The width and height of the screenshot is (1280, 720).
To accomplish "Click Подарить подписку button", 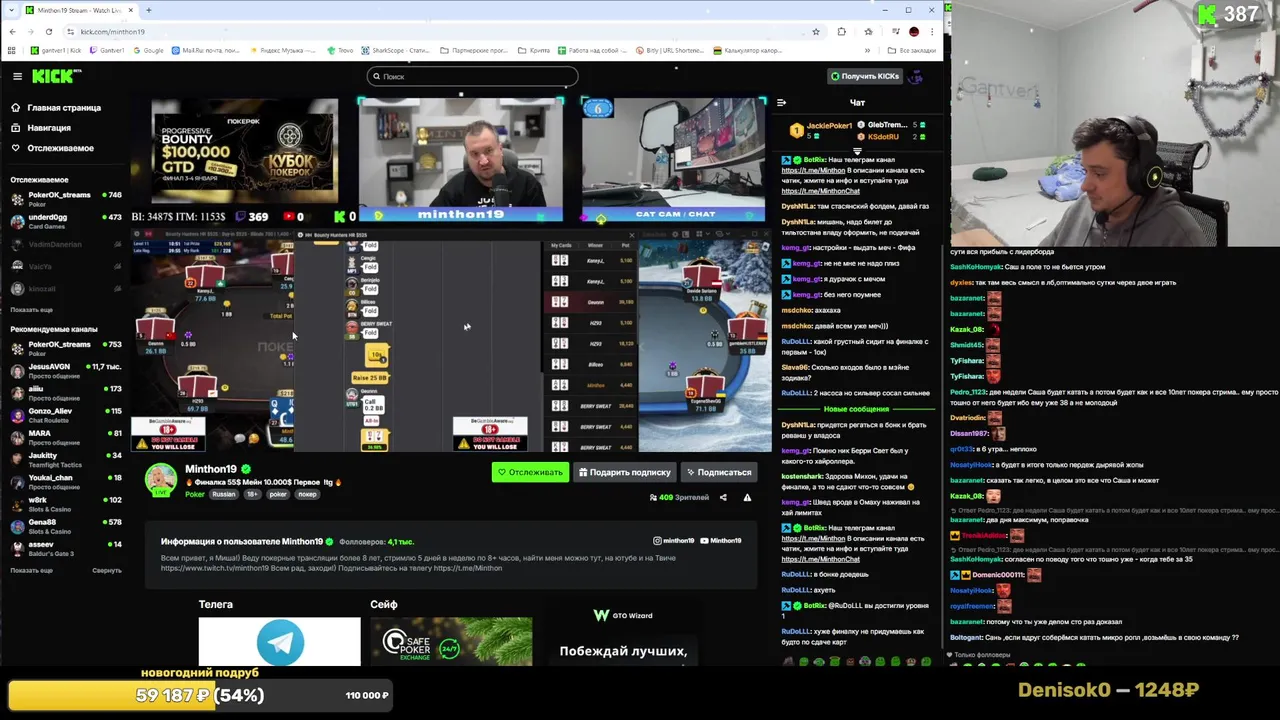I will click(x=625, y=472).
